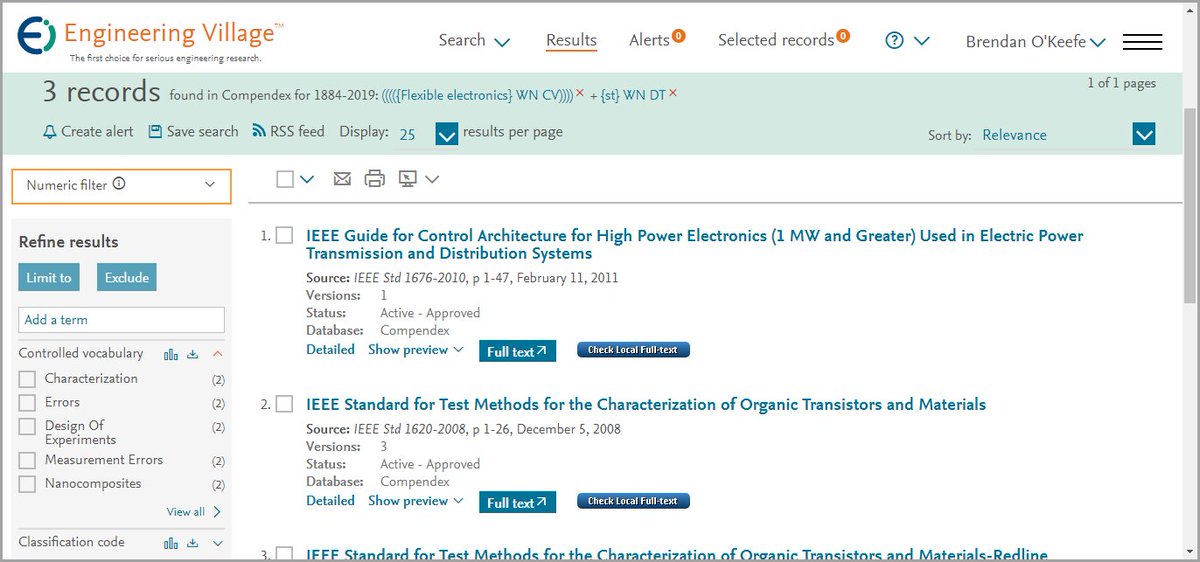The height and width of the screenshot is (562, 1200).
Task: Show chart for Controlled vocabulary
Action: point(171,354)
